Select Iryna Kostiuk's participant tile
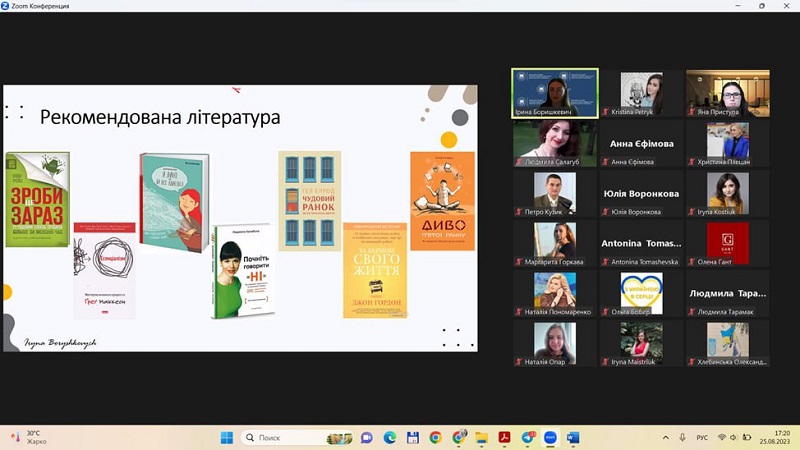 coord(728,193)
